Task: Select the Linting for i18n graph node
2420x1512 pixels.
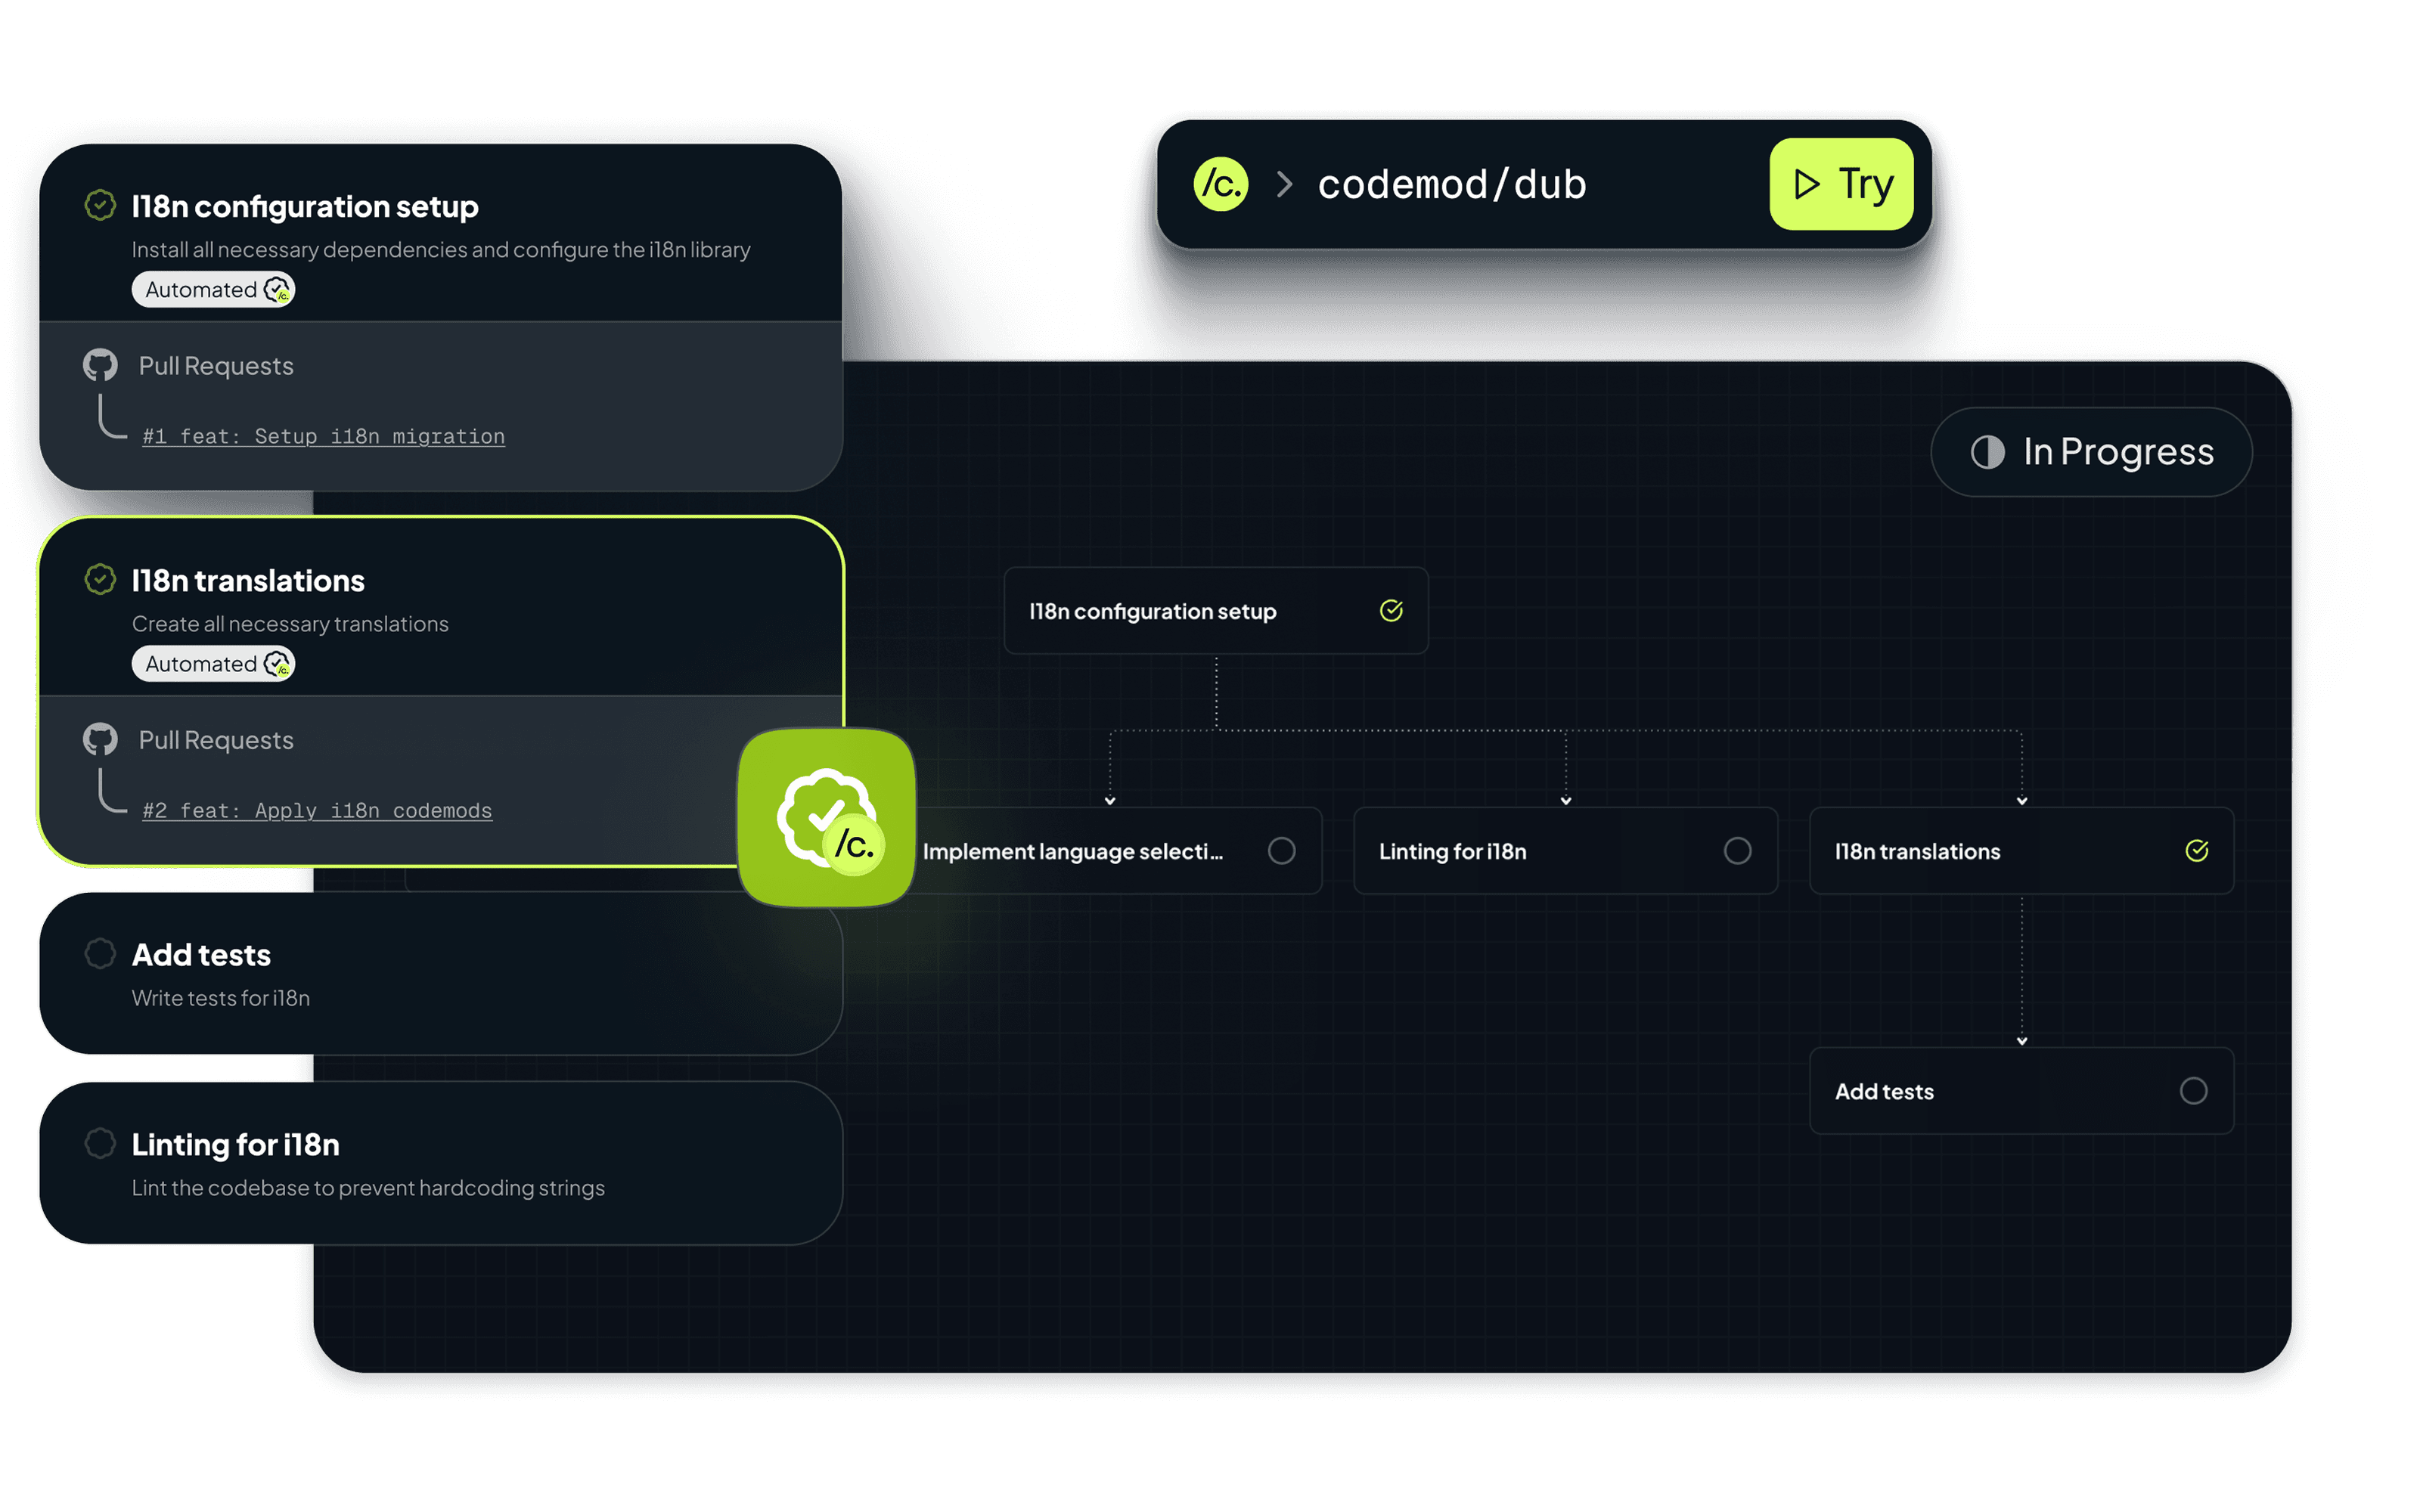Action: tap(1565, 851)
